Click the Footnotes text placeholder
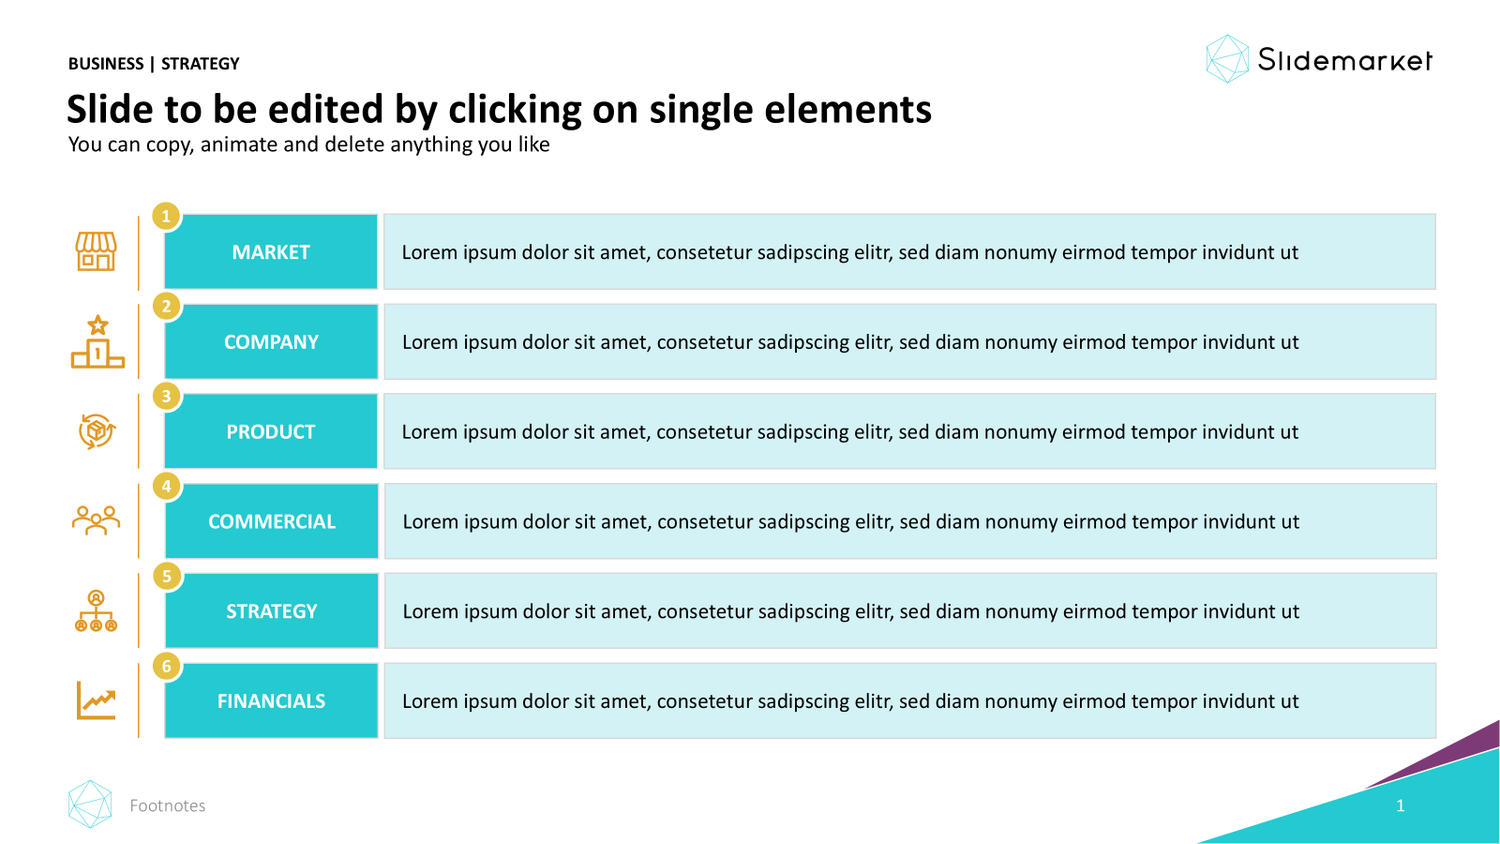The height and width of the screenshot is (844, 1500). tap(167, 806)
